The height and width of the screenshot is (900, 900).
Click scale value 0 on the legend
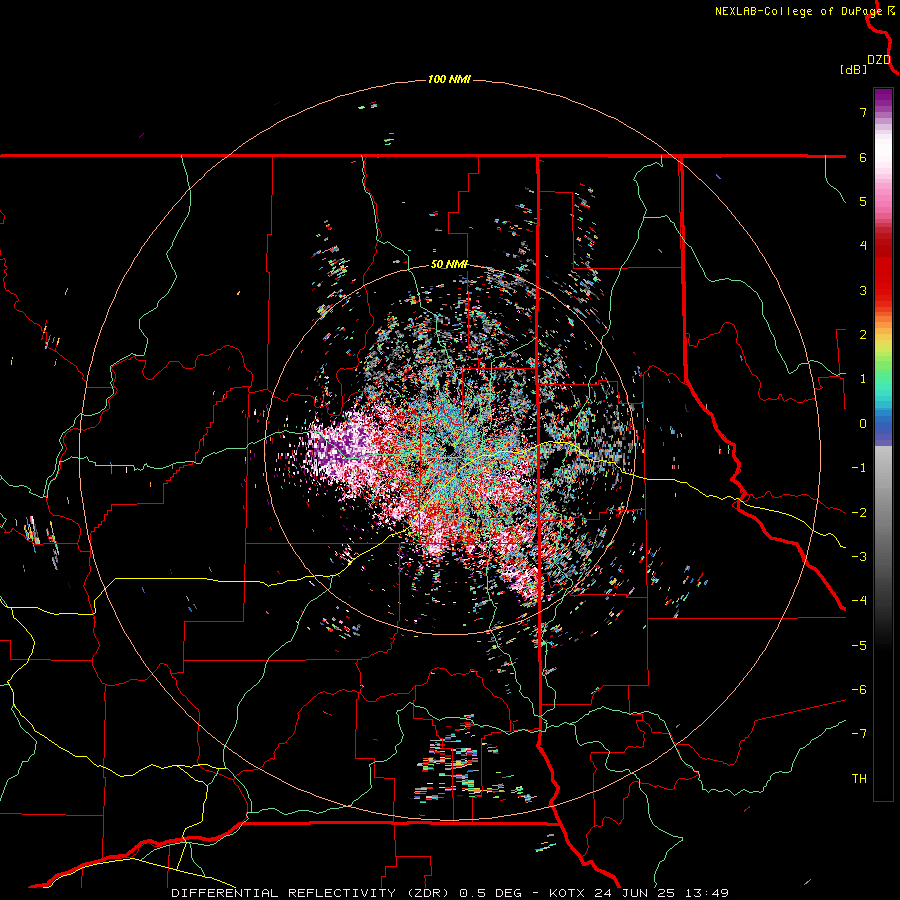pos(863,424)
